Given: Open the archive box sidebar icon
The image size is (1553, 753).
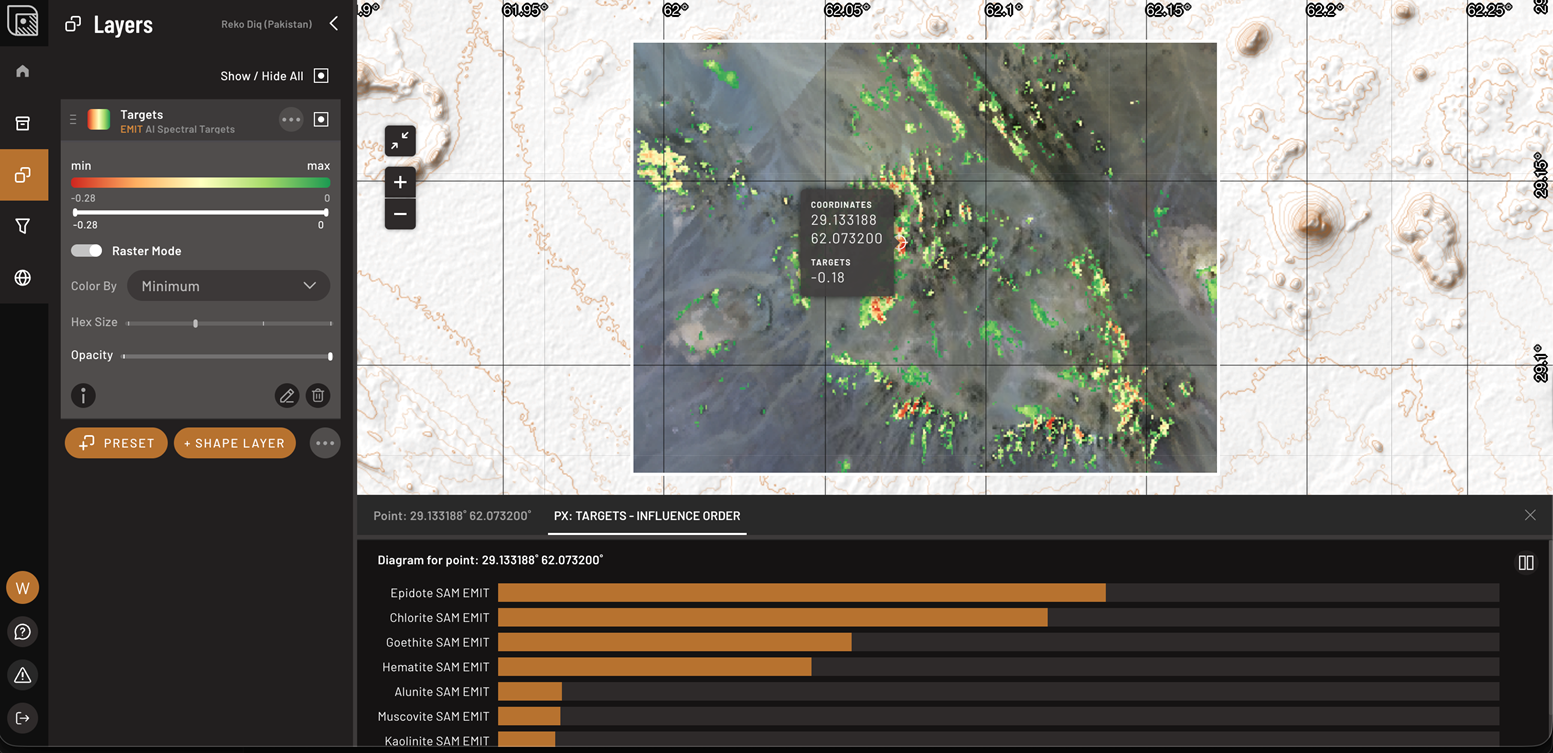Looking at the screenshot, I should tap(23, 123).
